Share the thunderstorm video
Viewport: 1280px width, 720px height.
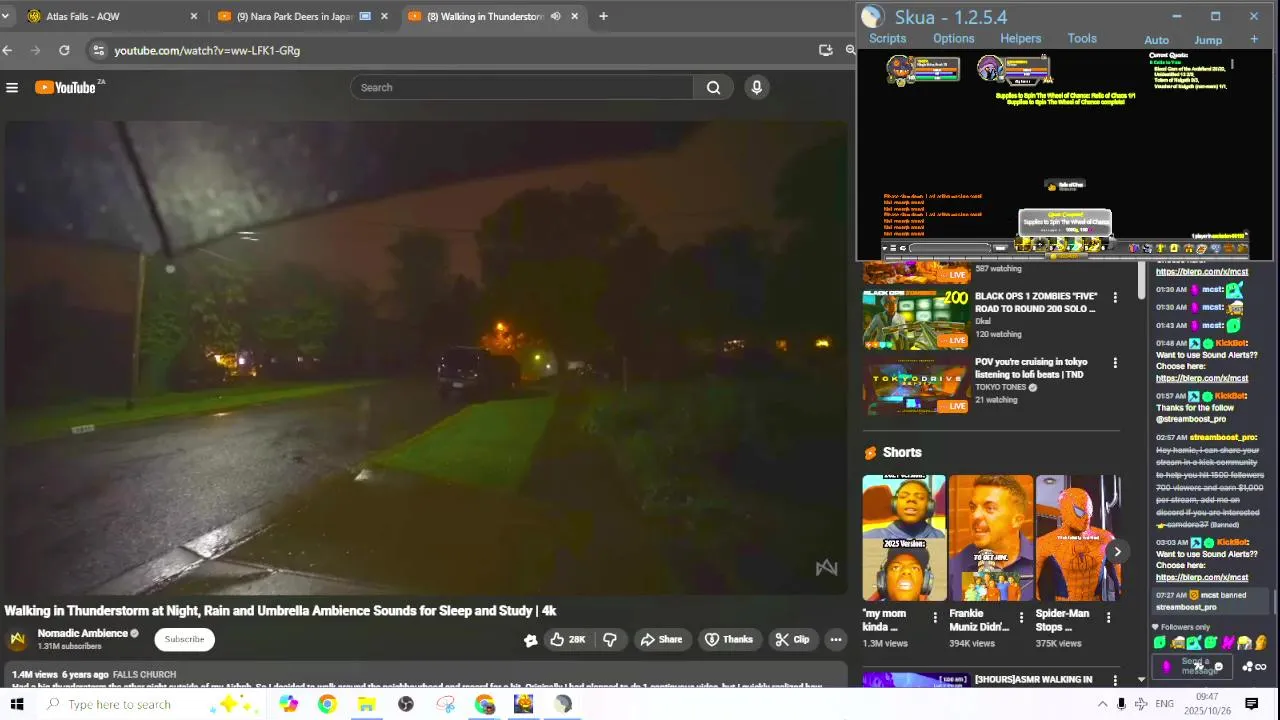pyautogui.click(x=661, y=640)
